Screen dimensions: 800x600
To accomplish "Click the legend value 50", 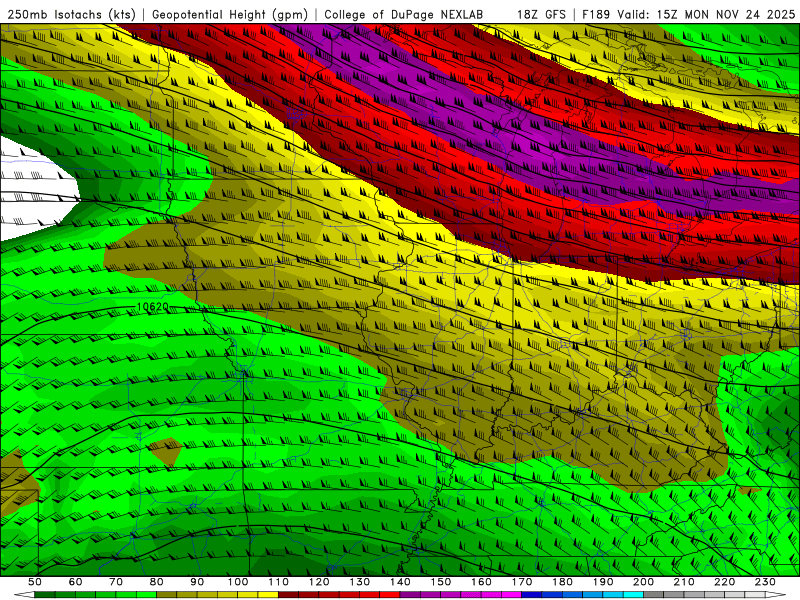I will coord(35,582).
